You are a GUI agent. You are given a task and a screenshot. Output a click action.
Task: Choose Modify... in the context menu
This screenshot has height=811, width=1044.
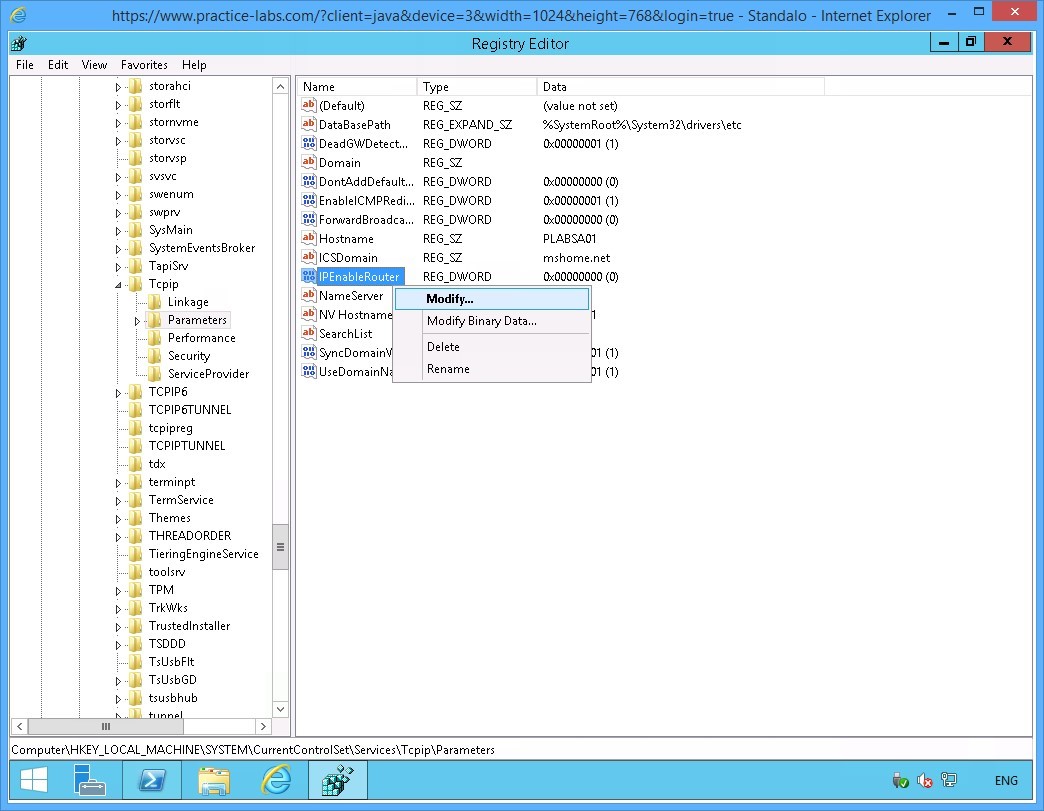point(449,299)
